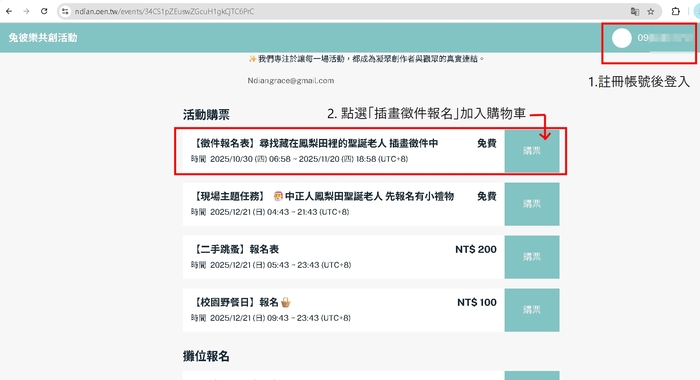Click the 免費 label on 現場主題任務 row
This screenshot has height=380, width=700.
[487, 196]
